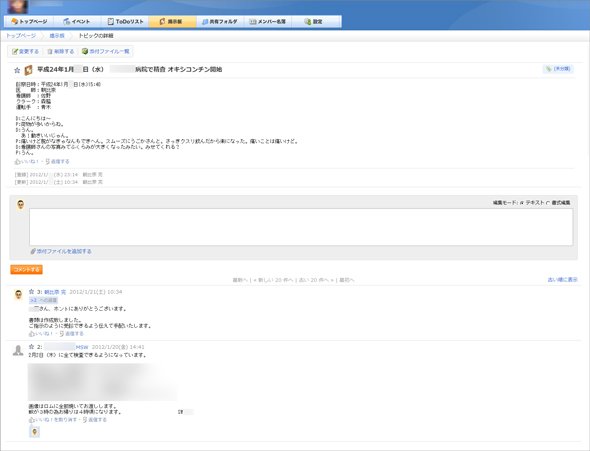Click the 変更する edit button
Viewport: 590px width, 451px height.
point(25,52)
